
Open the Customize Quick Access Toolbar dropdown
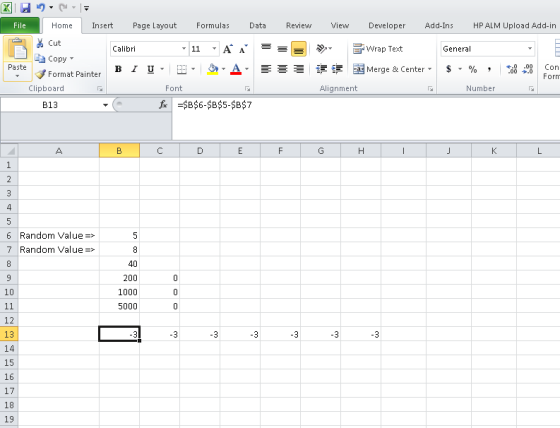pos(86,8)
